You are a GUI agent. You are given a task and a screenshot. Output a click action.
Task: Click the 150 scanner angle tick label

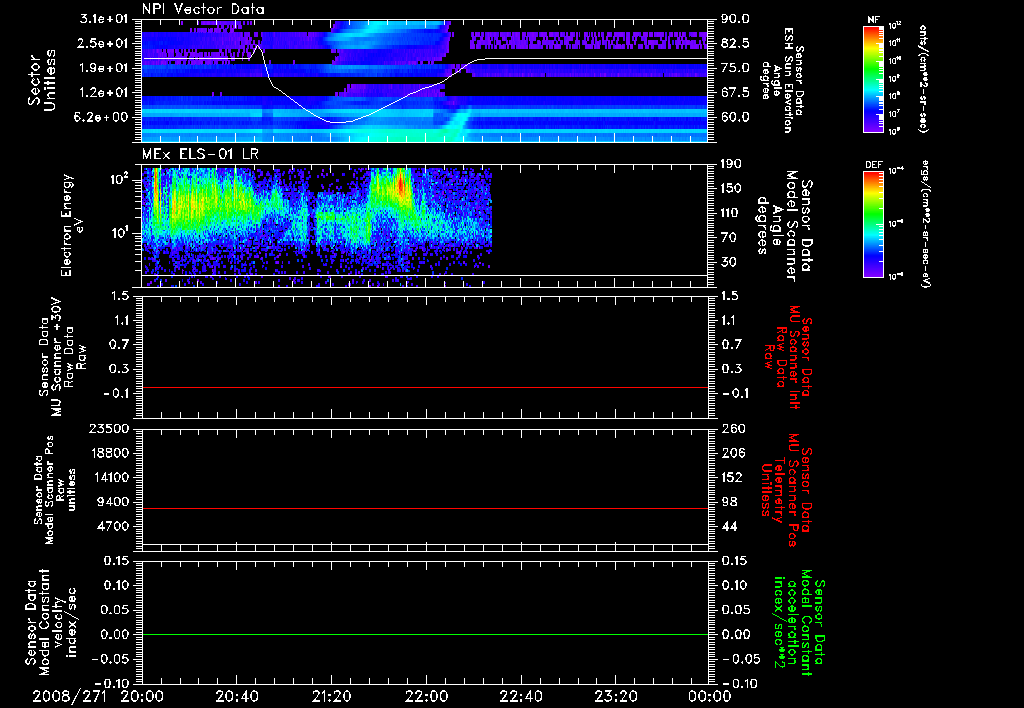click(732, 189)
